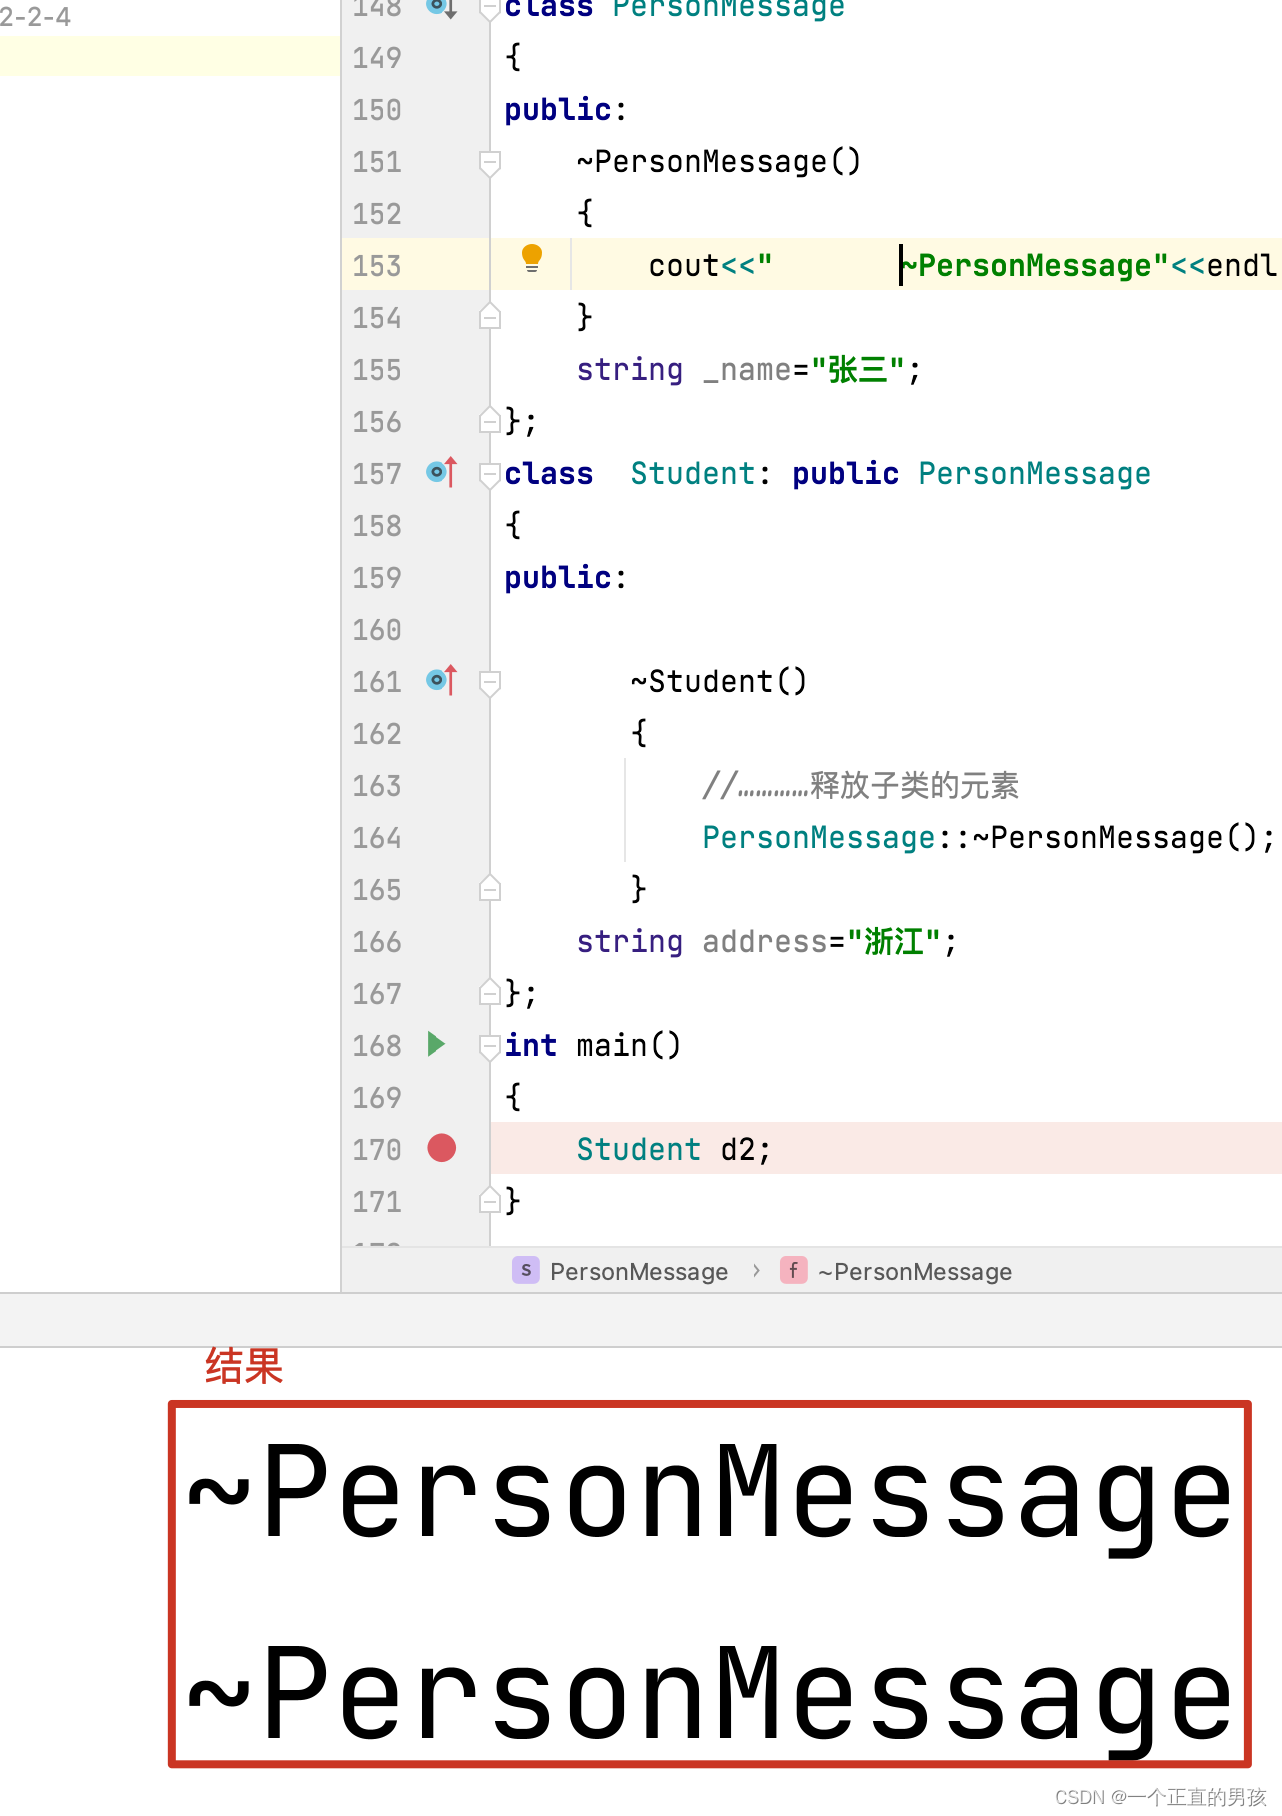Click the fold end marker on line 167
This screenshot has height=1816, width=1282.
490,993
